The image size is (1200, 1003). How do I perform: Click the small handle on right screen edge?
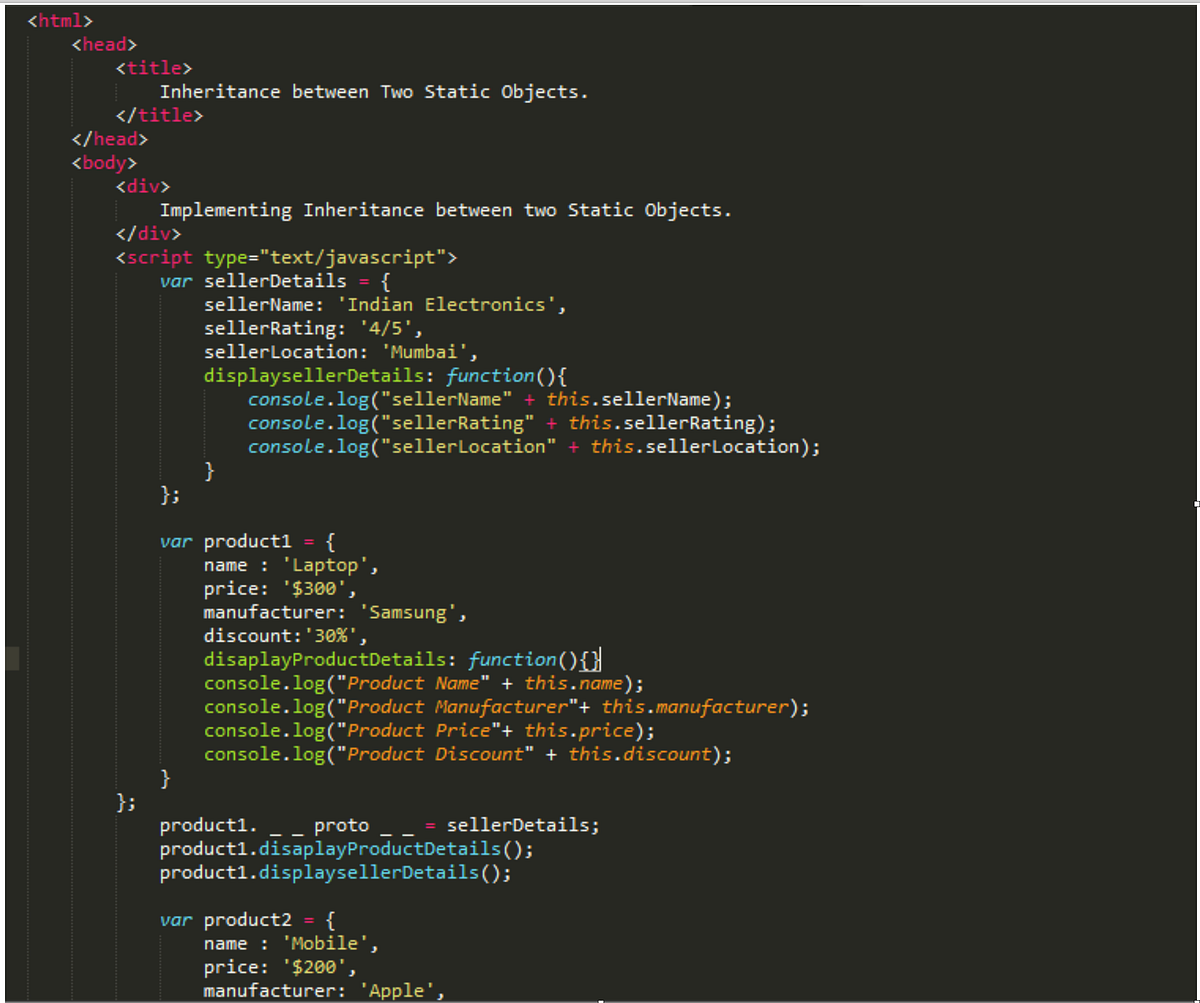pyautogui.click(x=1195, y=505)
